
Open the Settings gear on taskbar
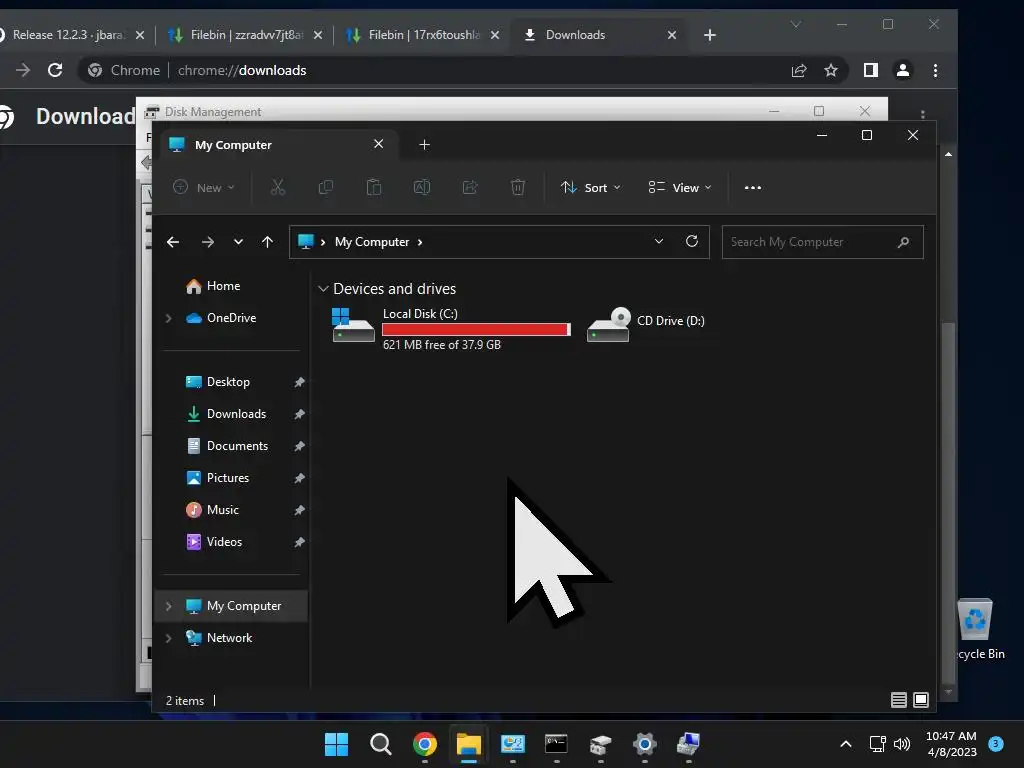point(645,744)
